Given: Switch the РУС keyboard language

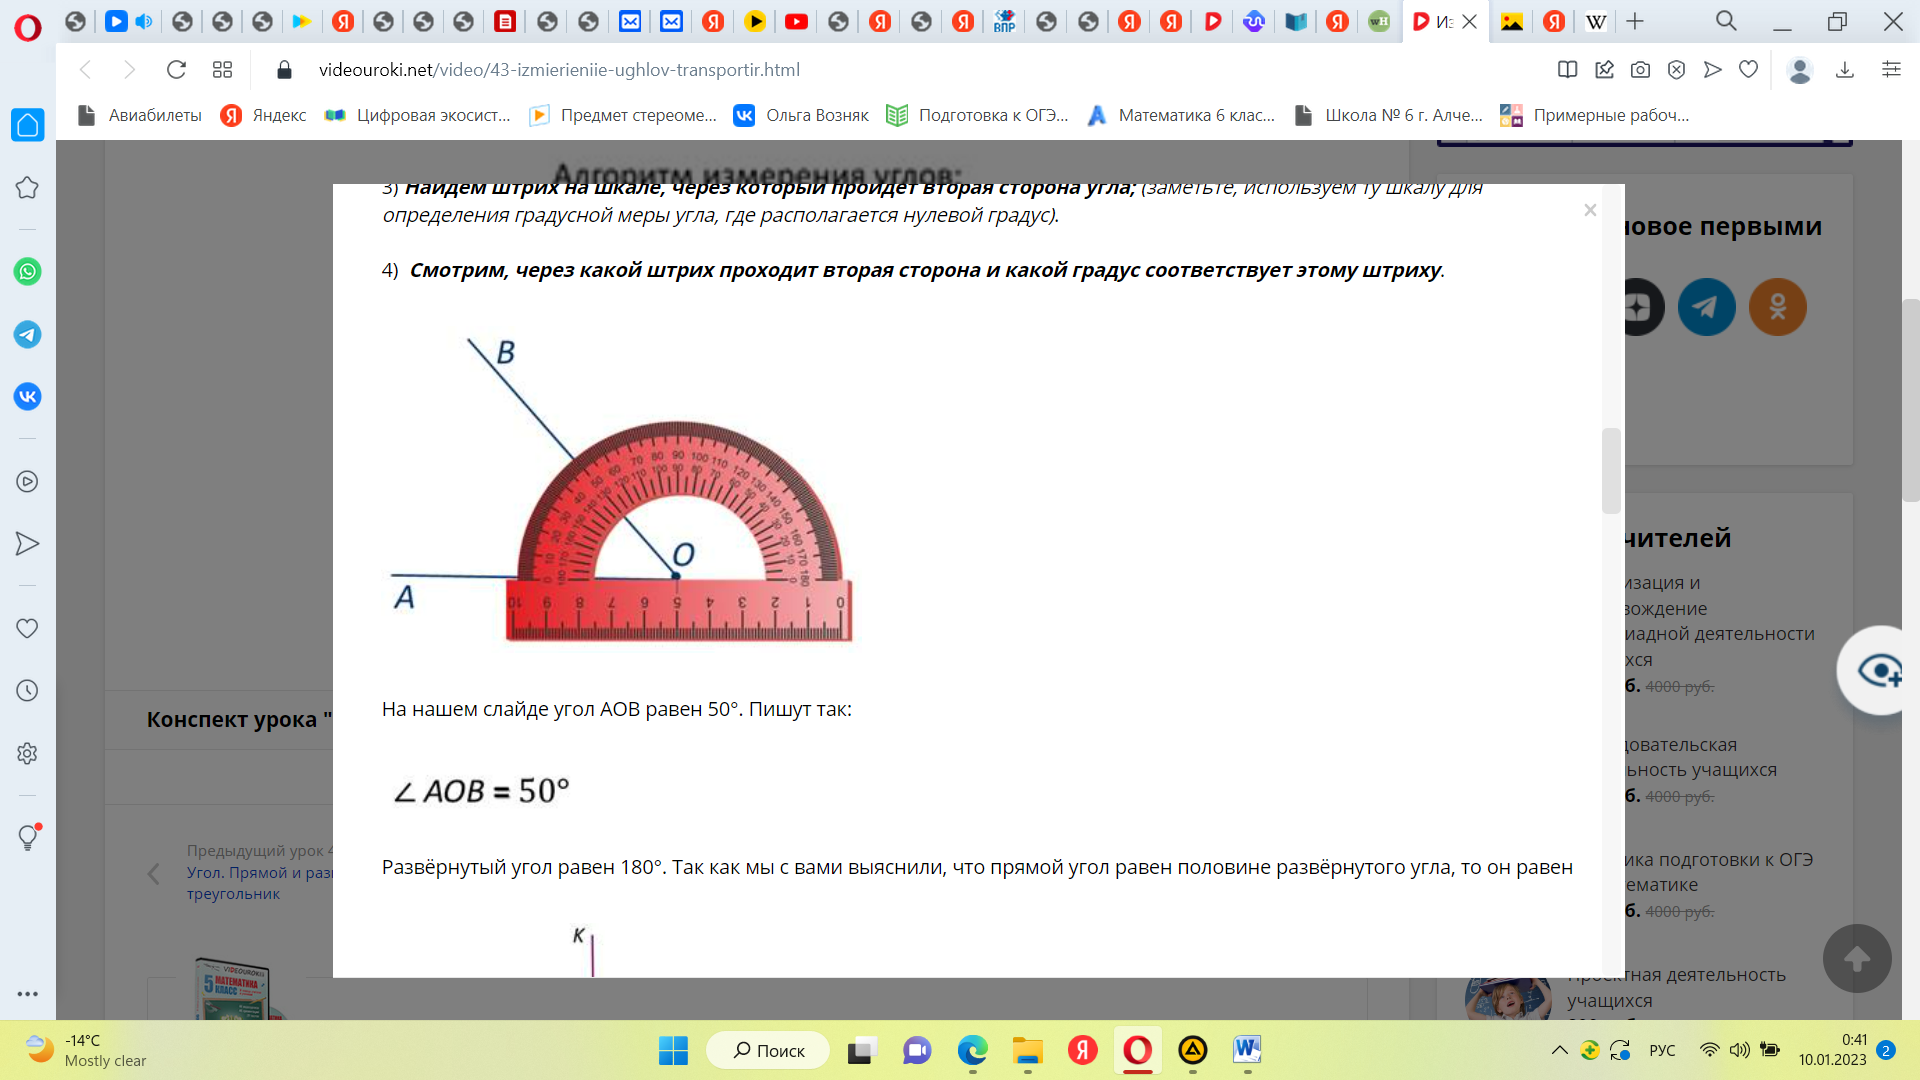Looking at the screenshot, I should coord(1662,1050).
